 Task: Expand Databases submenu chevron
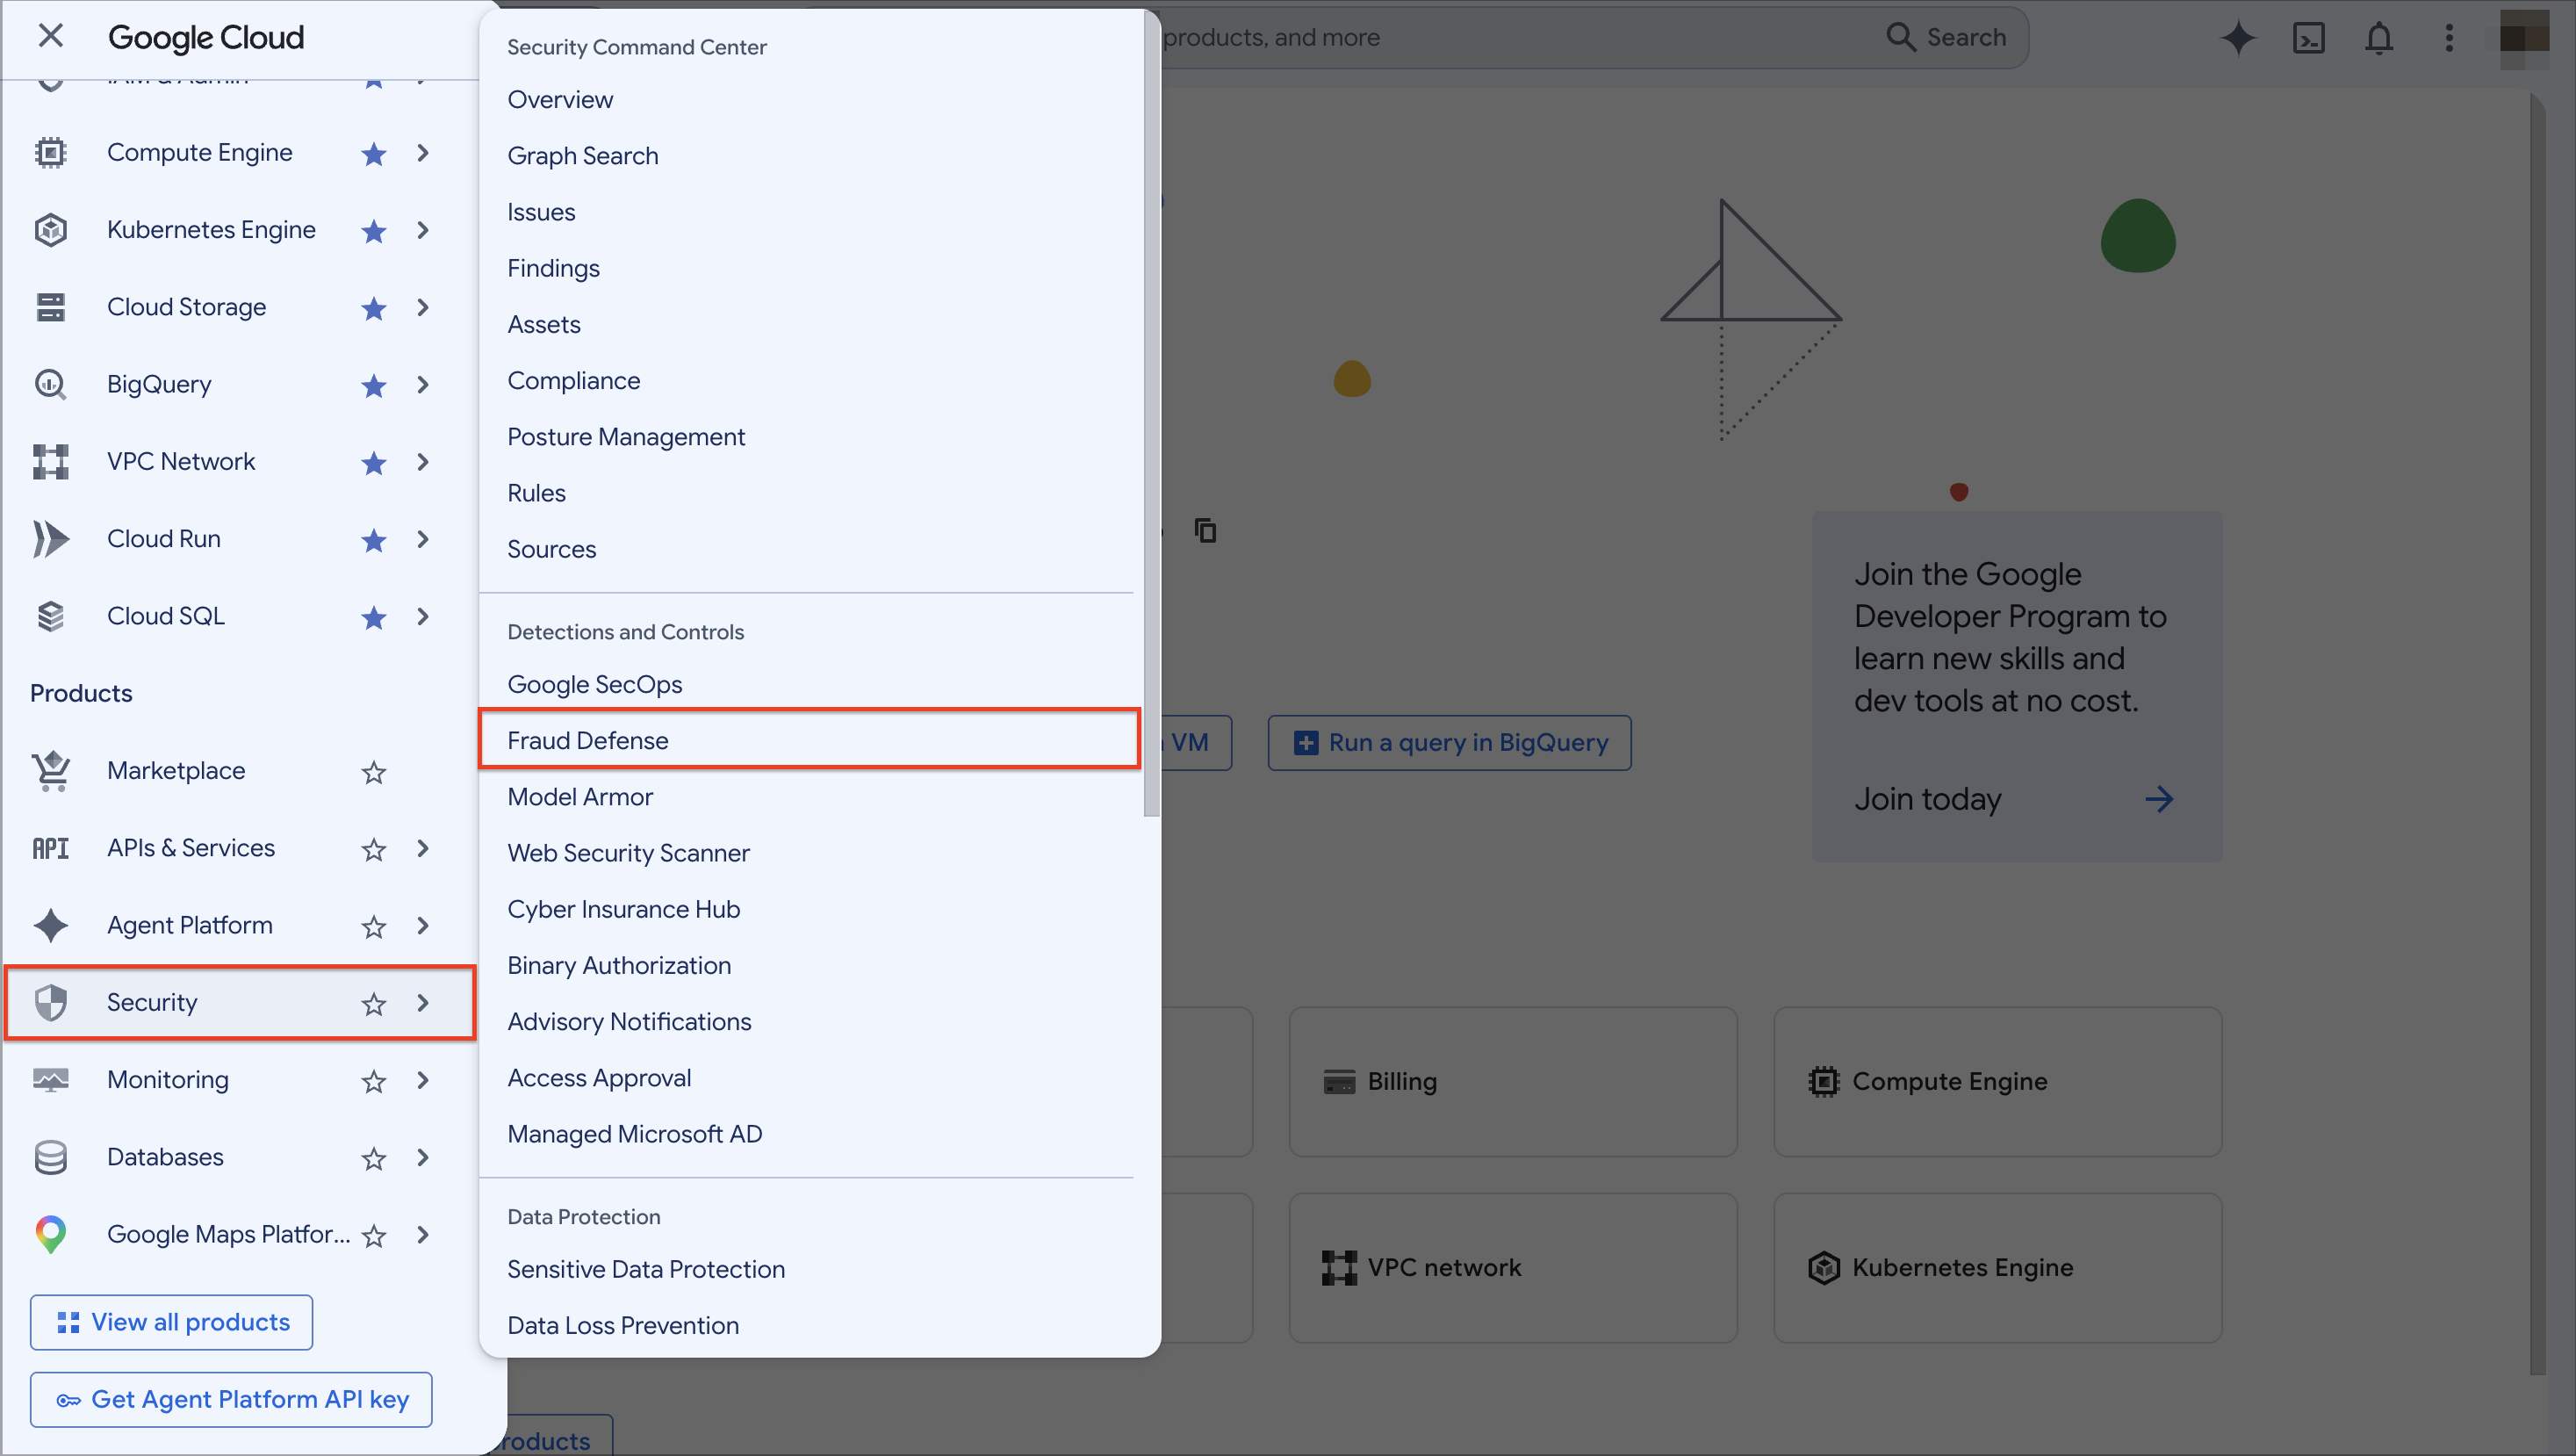coord(423,1157)
